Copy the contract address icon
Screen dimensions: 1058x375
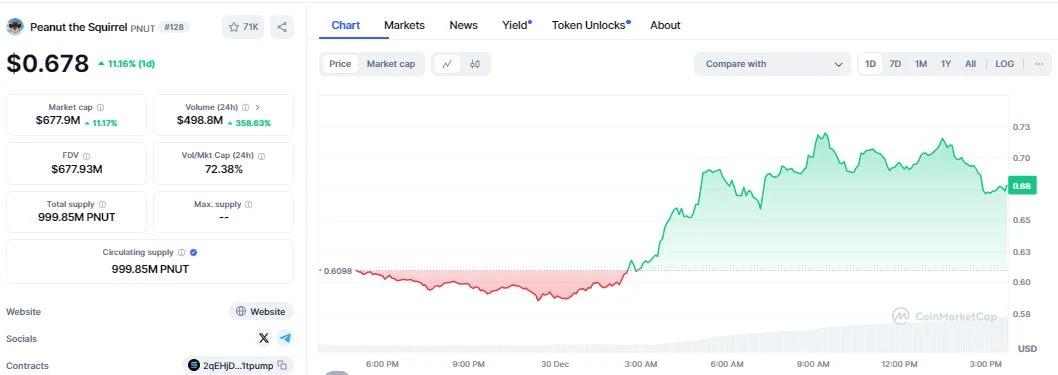(x=282, y=365)
